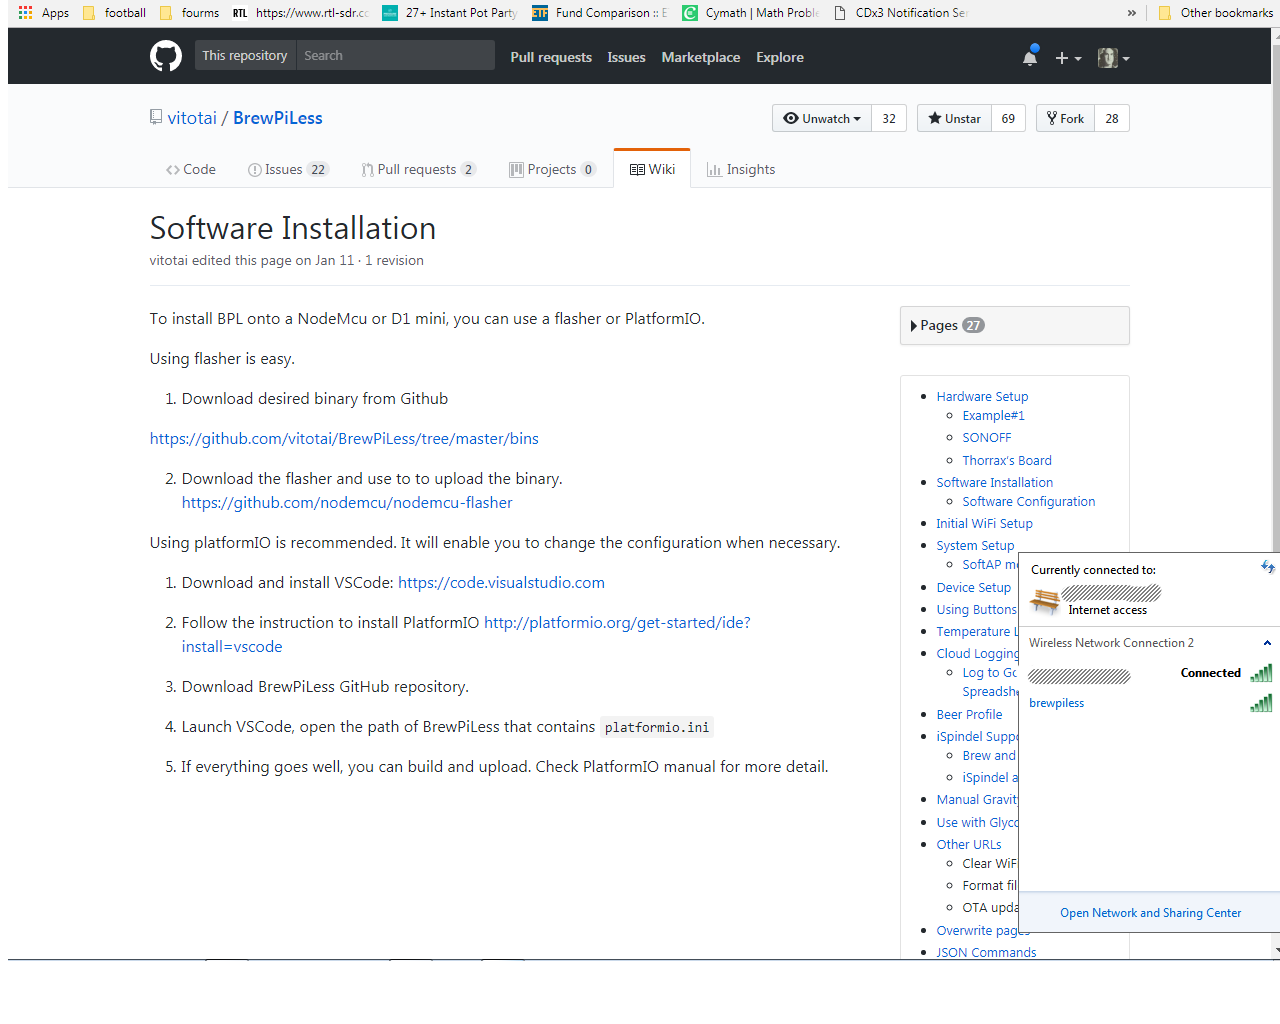The height and width of the screenshot is (1024, 1280).
Task: Open Device Setup wiki page
Action: tap(973, 587)
